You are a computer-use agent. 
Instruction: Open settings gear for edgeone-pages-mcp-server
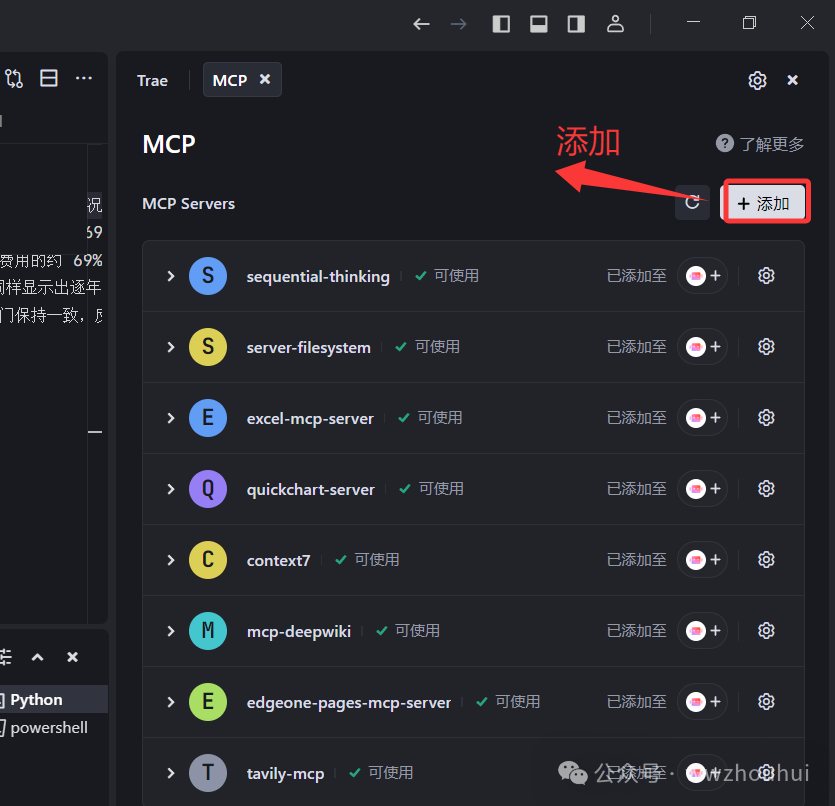coord(766,702)
